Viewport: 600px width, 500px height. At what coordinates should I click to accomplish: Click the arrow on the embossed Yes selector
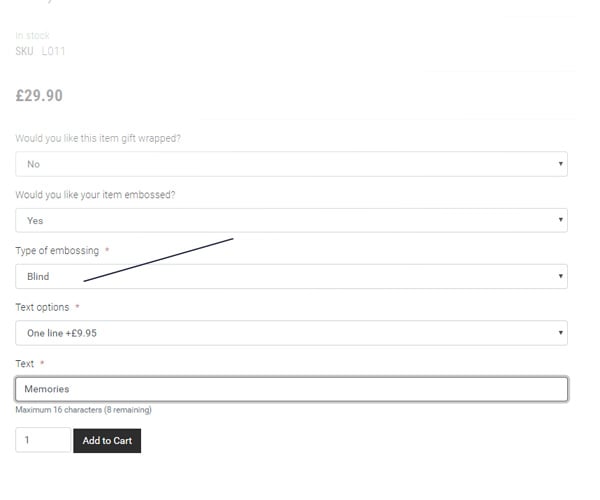(560, 220)
